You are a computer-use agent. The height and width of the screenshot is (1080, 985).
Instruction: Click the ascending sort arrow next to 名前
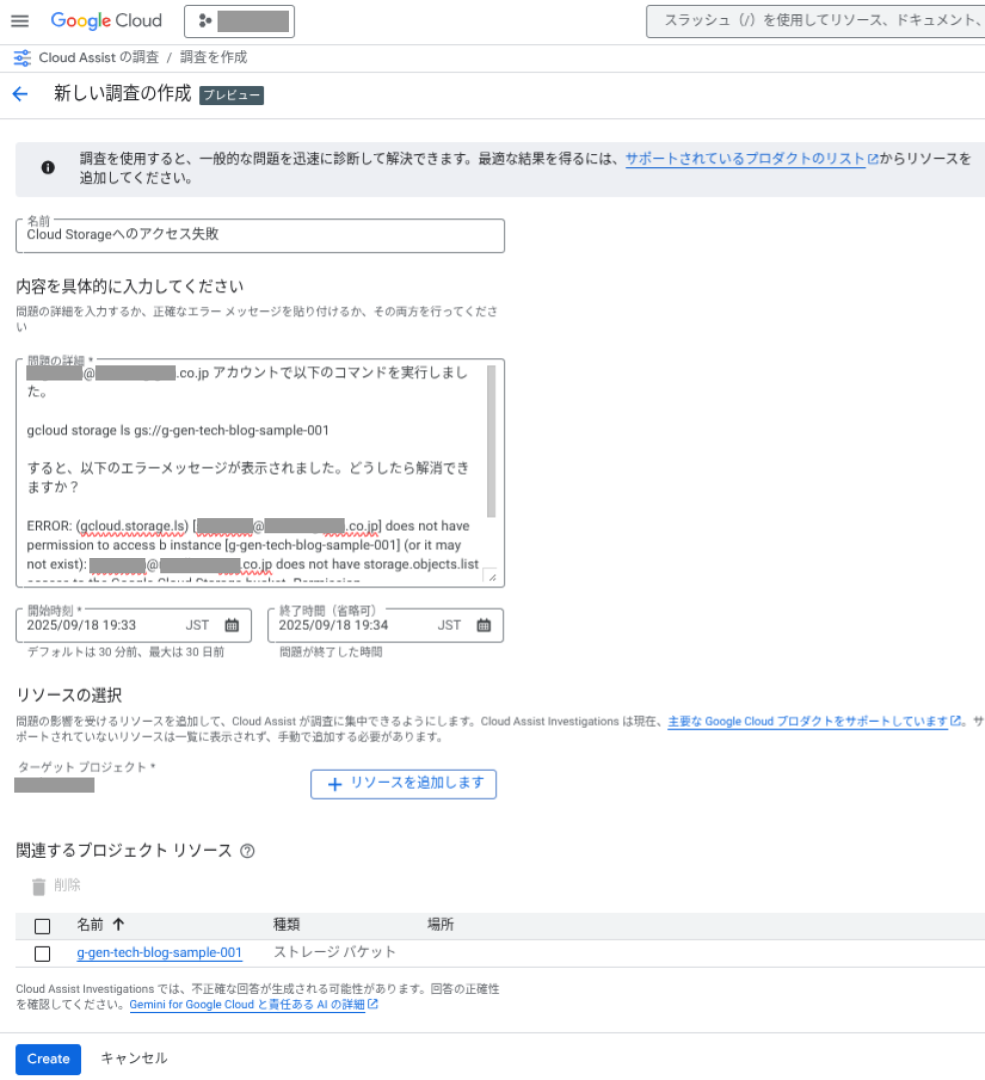(x=118, y=924)
